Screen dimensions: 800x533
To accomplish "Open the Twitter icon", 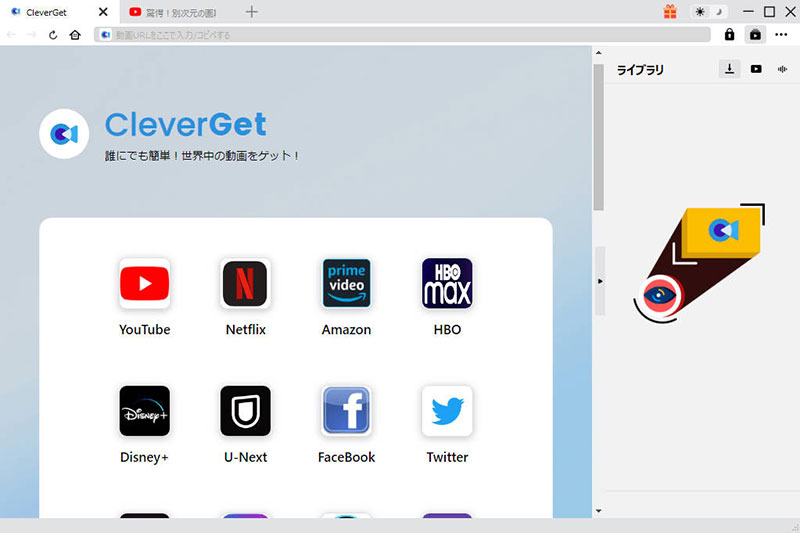I will pyautogui.click(x=447, y=411).
